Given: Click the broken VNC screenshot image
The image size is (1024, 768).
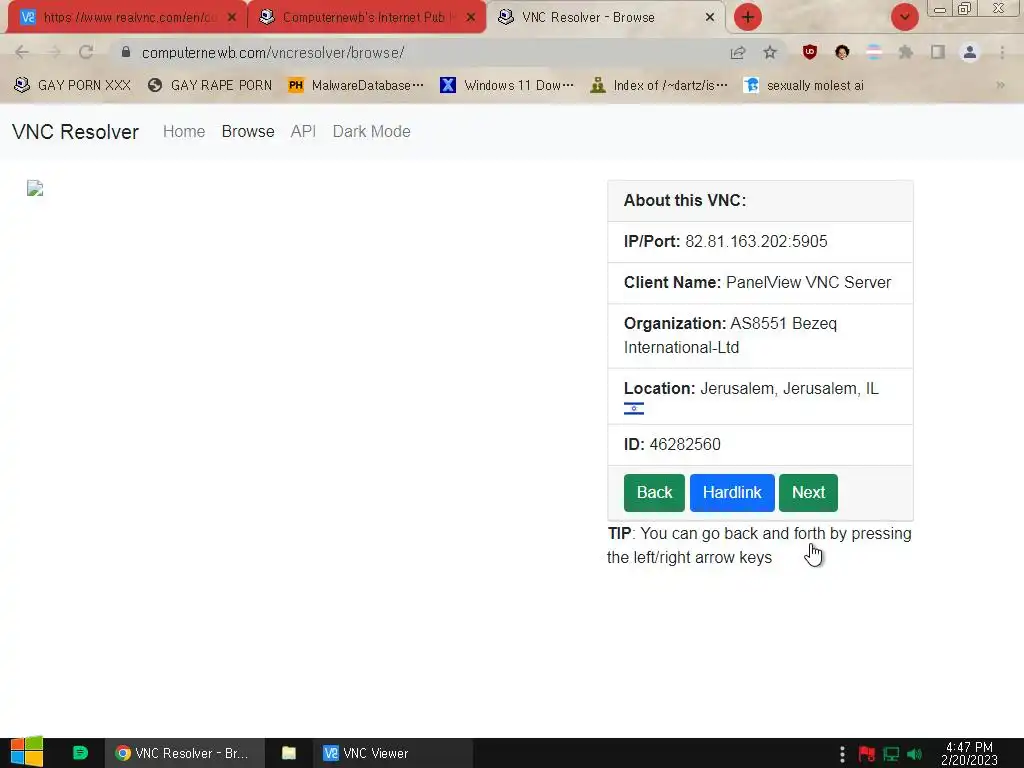Looking at the screenshot, I should 35,188.
